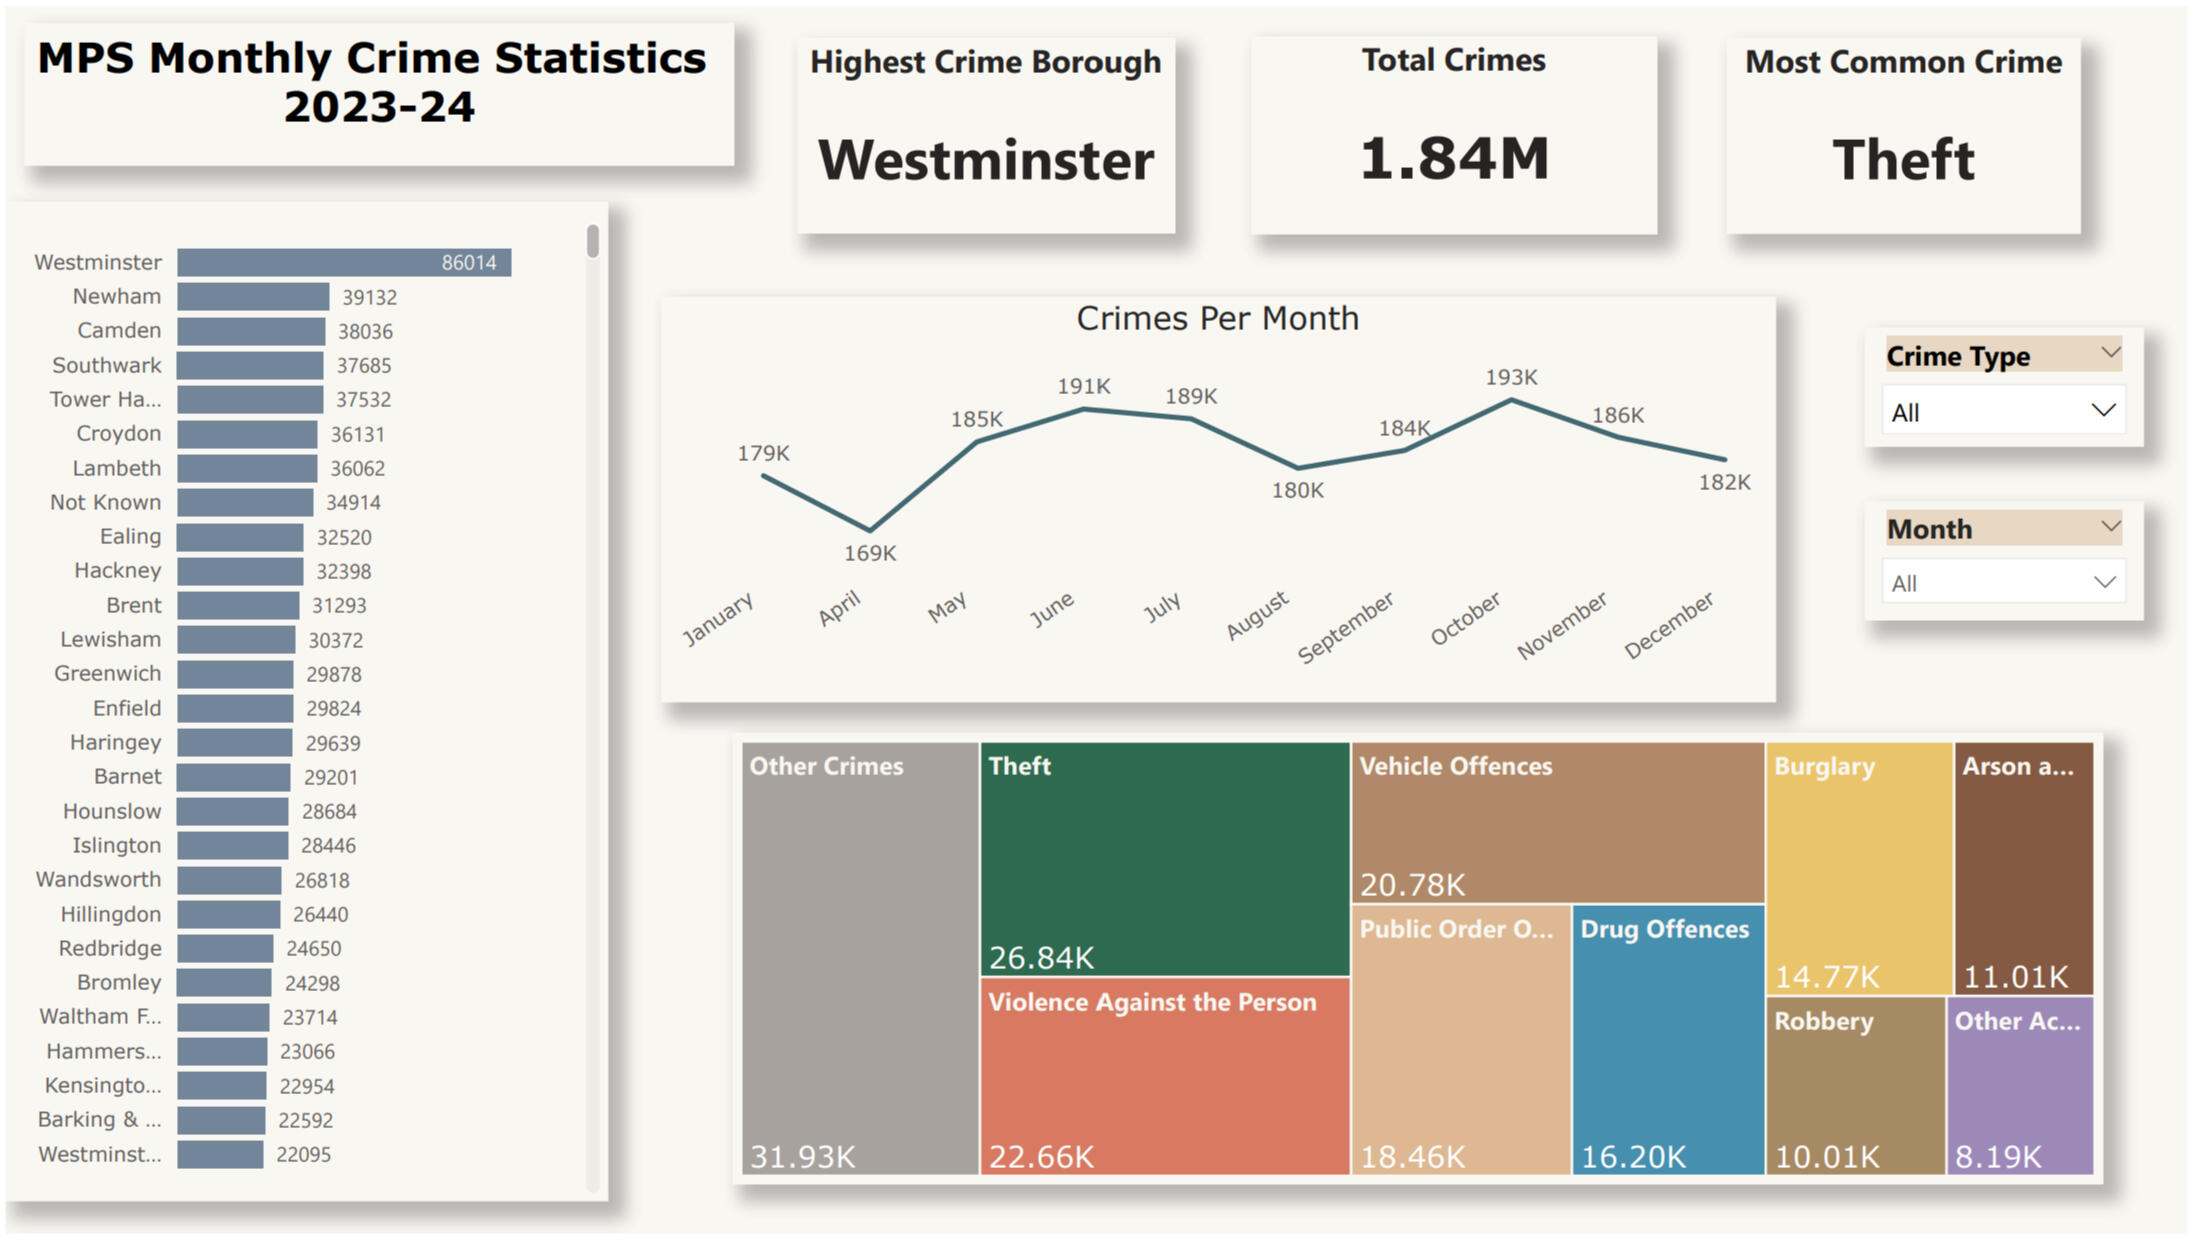Click the Robbery tile showing 10.01K
The height and width of the screenshot is (1239, 2188).
tap(1854, 1085)
